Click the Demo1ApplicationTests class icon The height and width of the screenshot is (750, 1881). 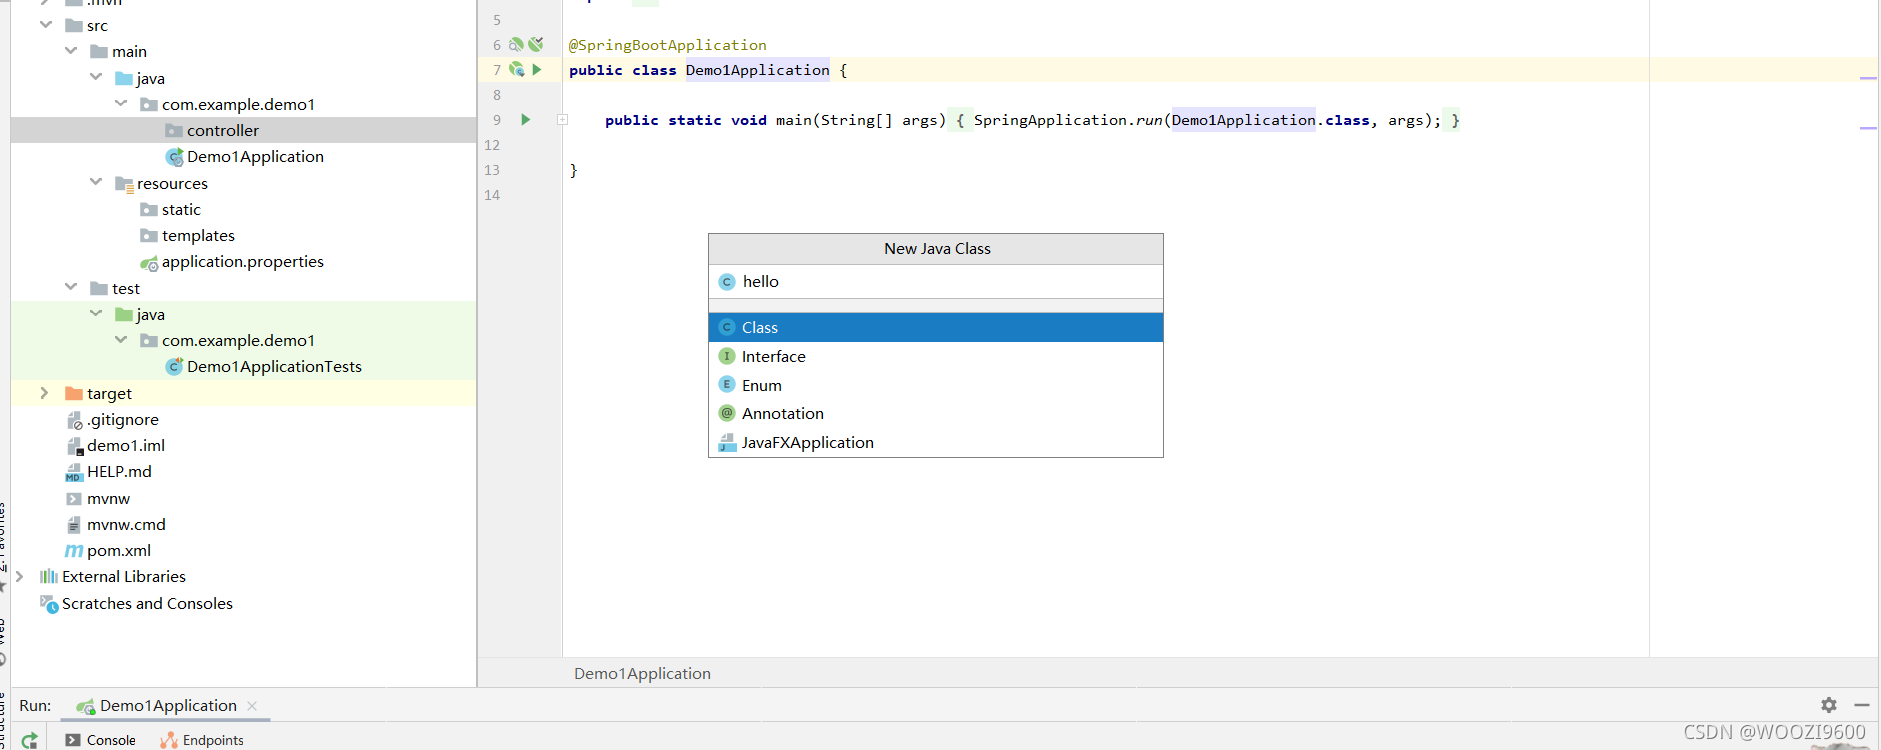pos(174,366)
